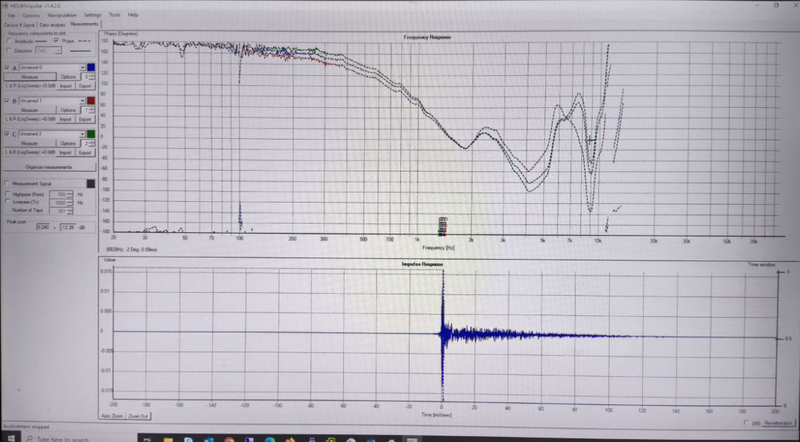Screen dimensions: 800x442
Task: Click Import for measurement A
Action: pos(66,86)
